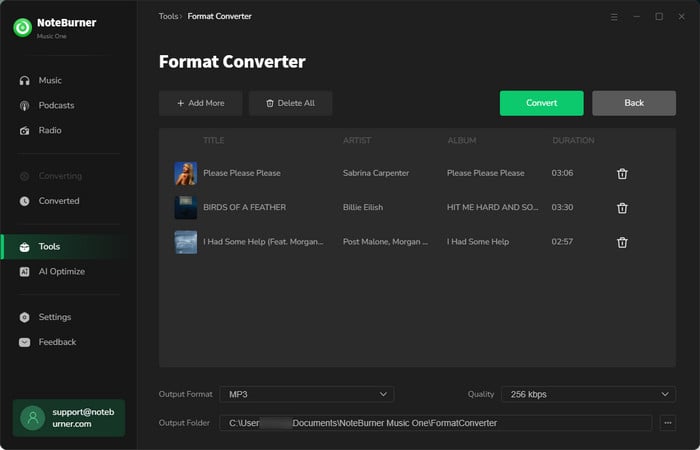The width and height of the screenshot is (700, 450).
Task: Delete the Please Please Please track
Action: click(622, 174)
